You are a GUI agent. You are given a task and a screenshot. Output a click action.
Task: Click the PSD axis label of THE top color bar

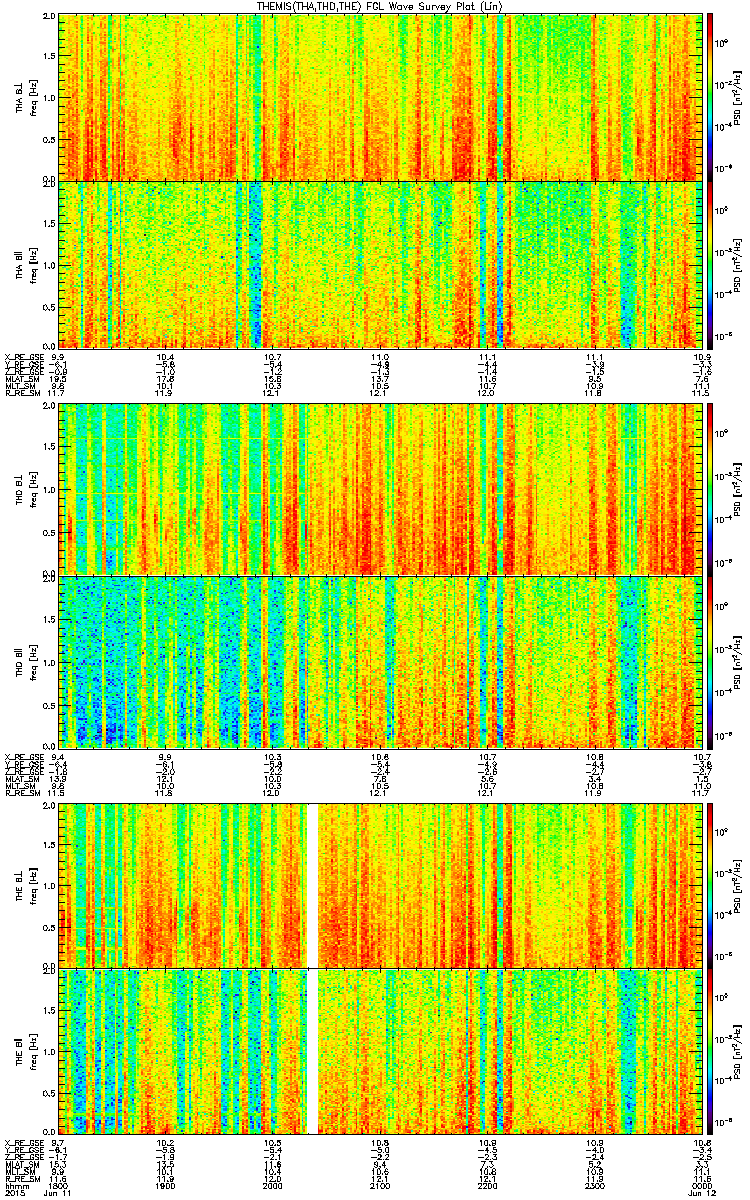tap(736, 884)
